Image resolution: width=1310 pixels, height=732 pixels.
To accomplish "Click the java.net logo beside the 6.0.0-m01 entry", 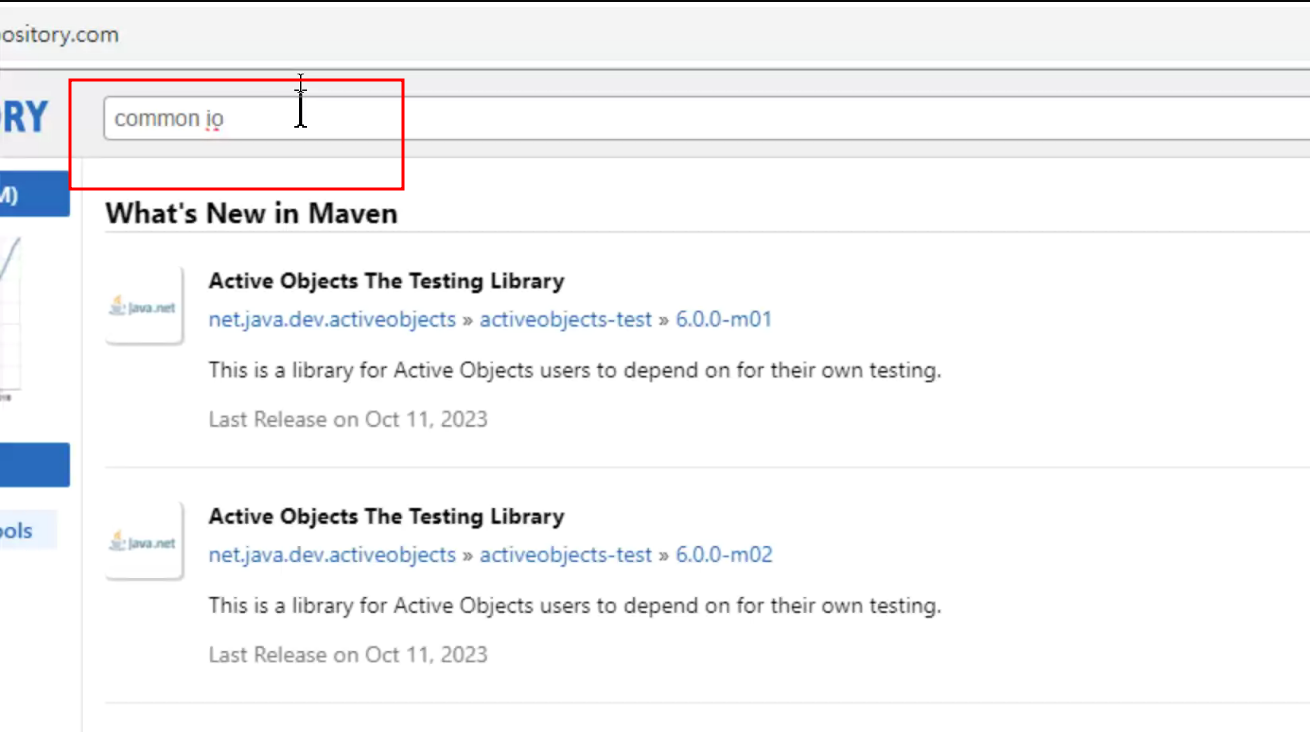I will pyautogui.click(x=144, y=305).
